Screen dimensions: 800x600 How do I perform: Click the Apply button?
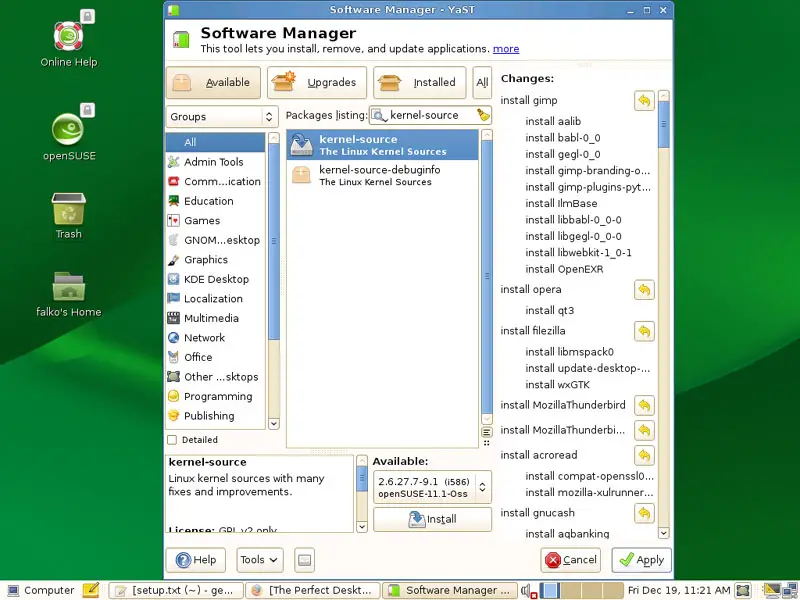click(642, 560)
